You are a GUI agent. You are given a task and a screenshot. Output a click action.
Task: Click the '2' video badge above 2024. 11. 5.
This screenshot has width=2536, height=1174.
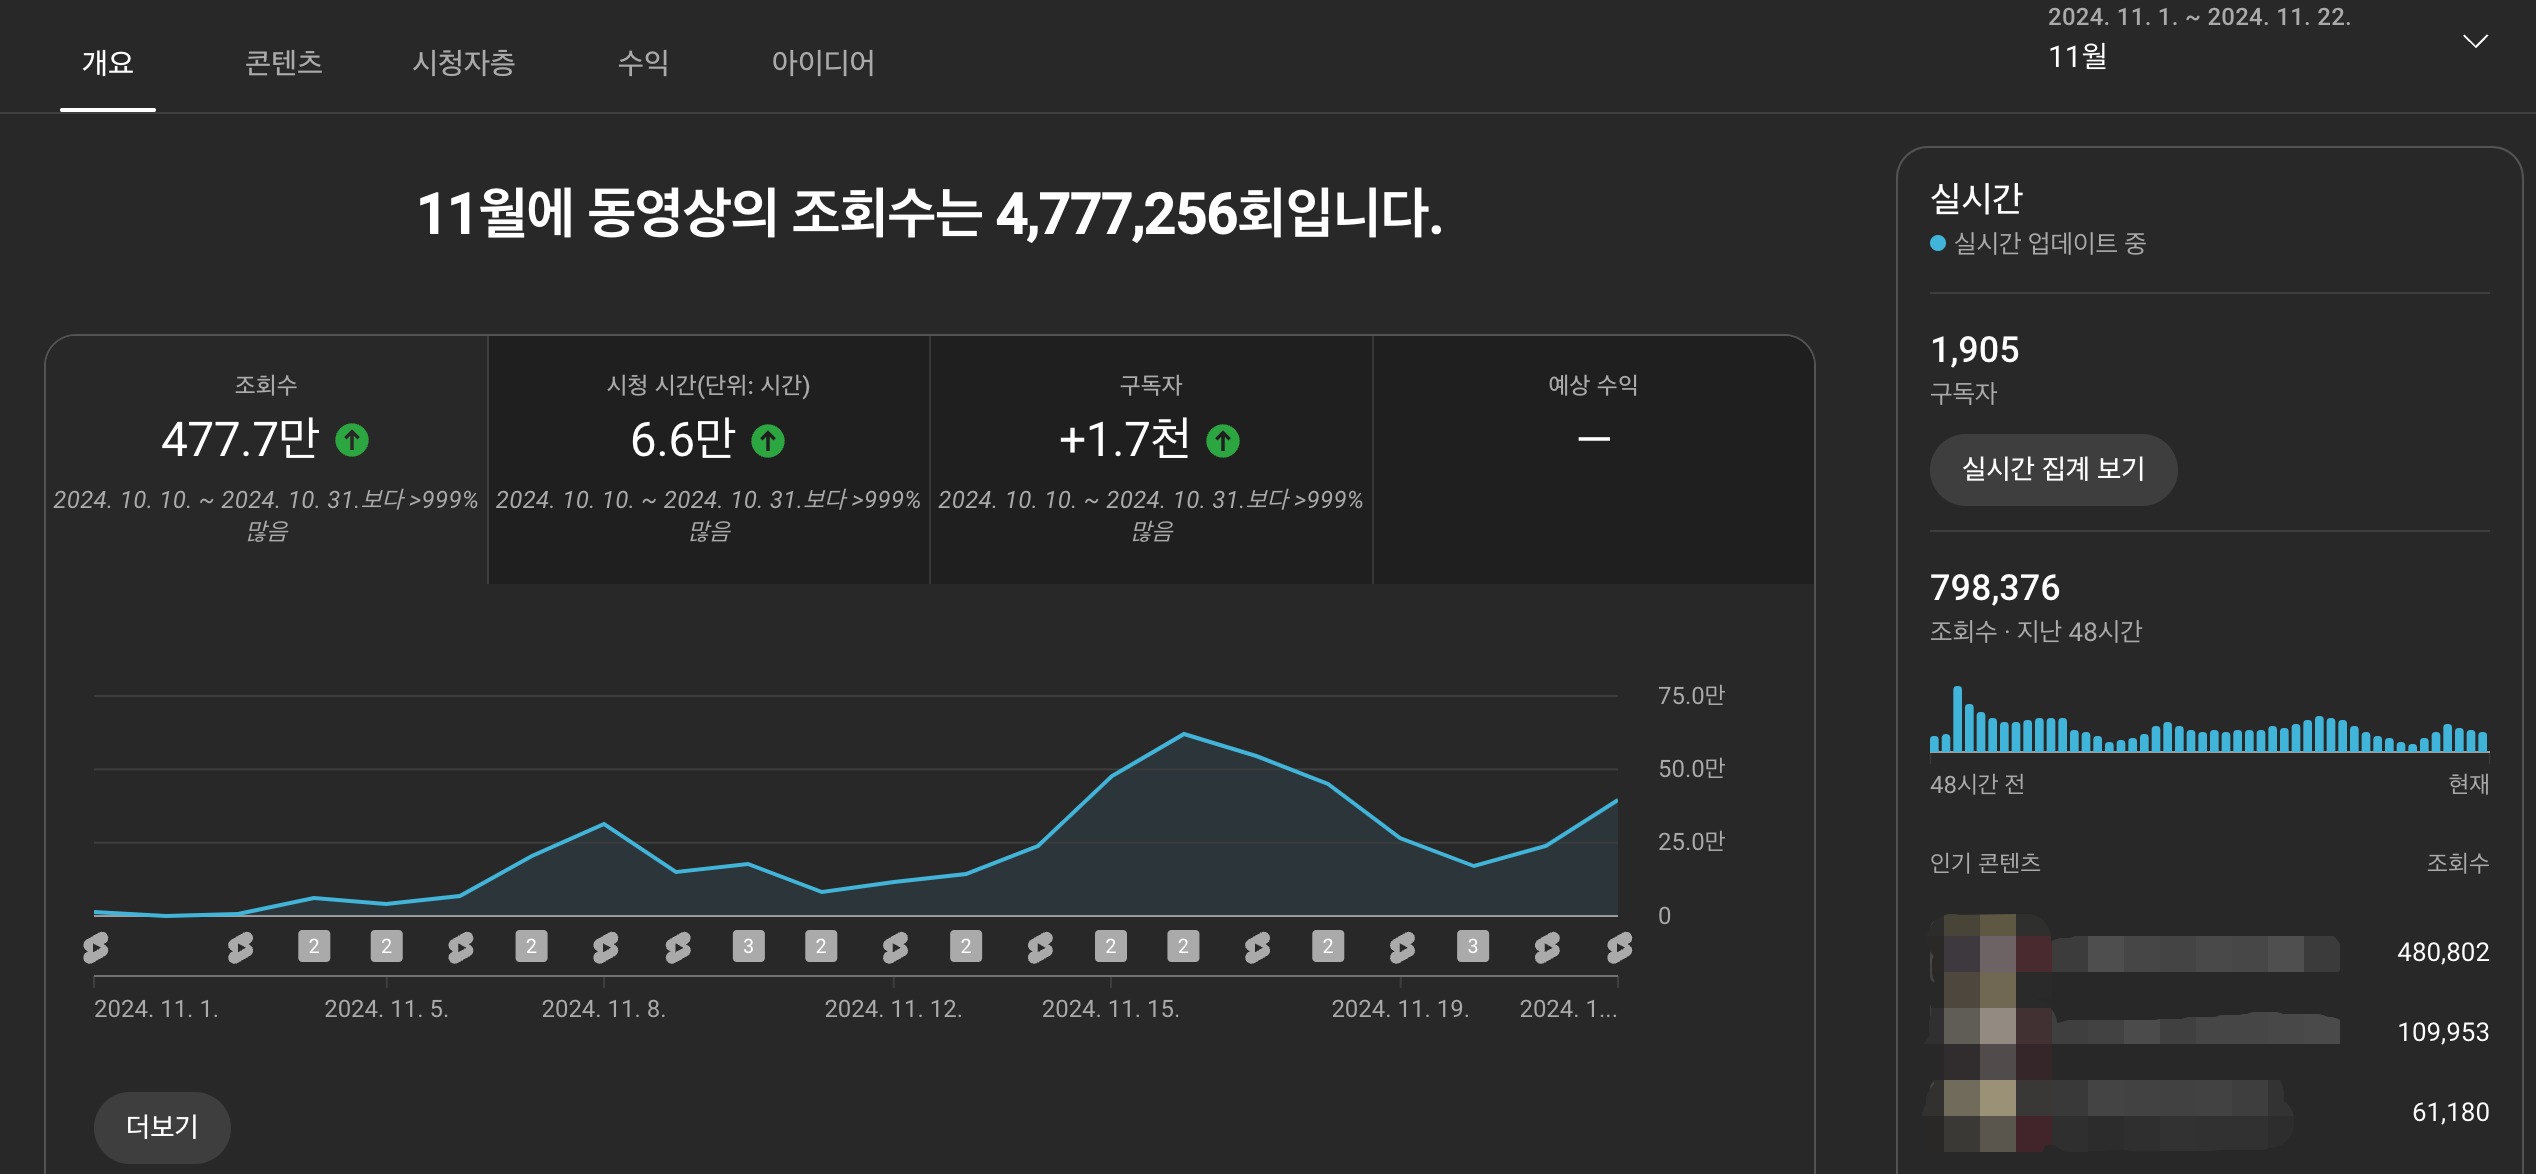387,946
